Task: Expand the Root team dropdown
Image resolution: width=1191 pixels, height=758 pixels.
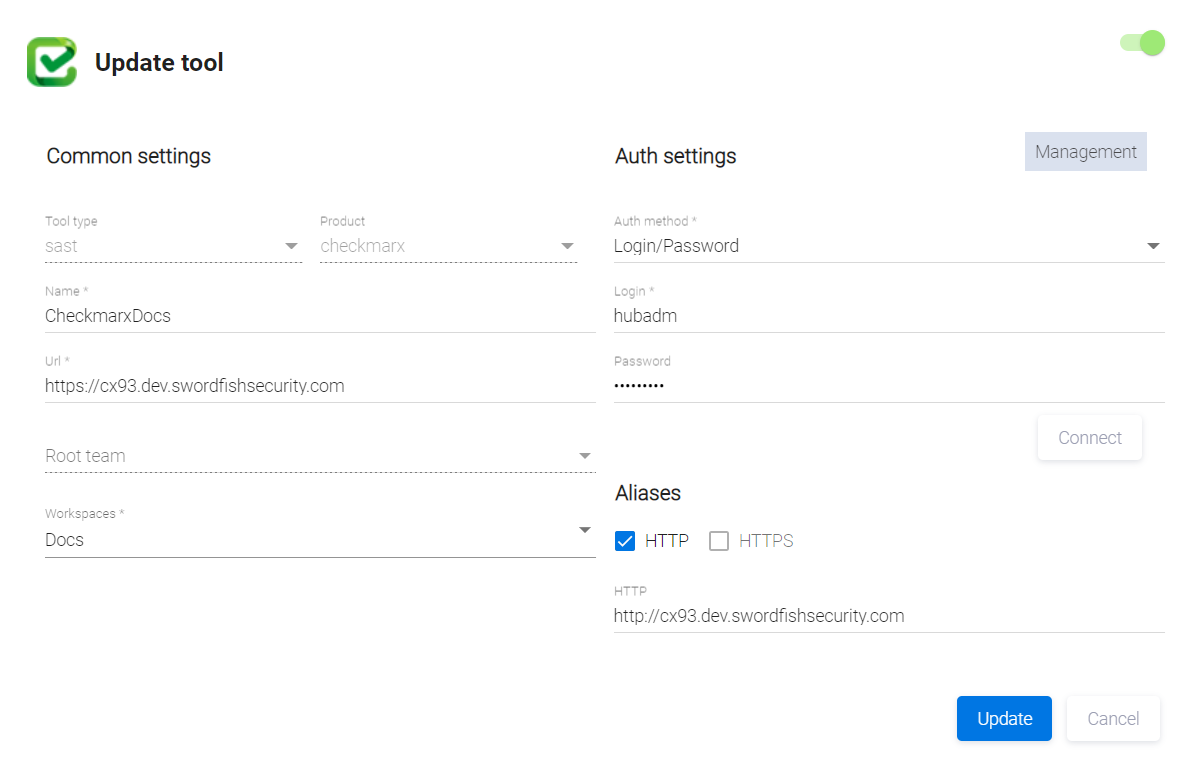Action: [x=318, y=456]
